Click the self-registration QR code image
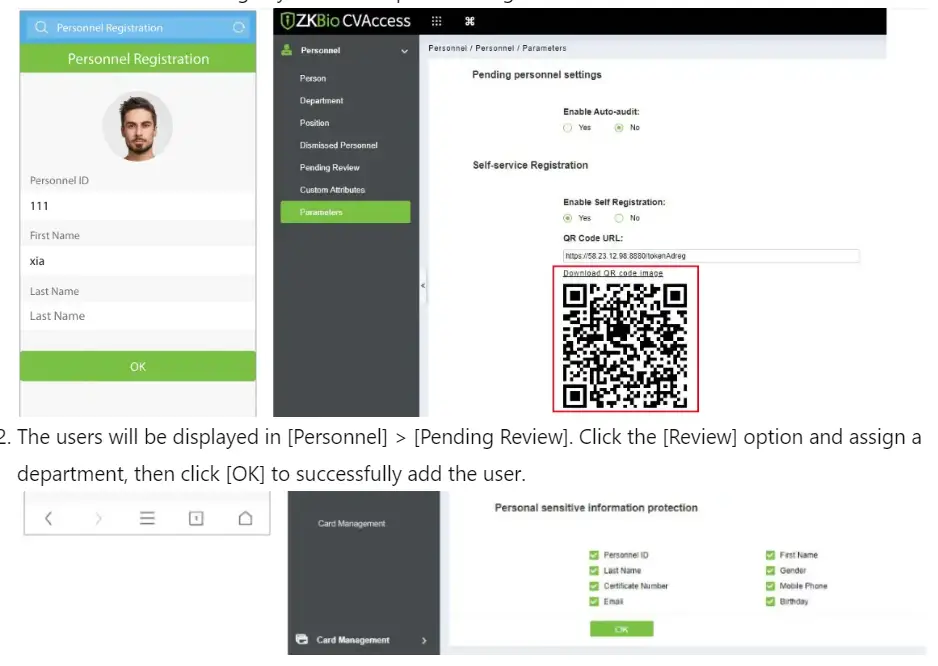Viewport: 938px width, 666px height. [x=625, y=345]
